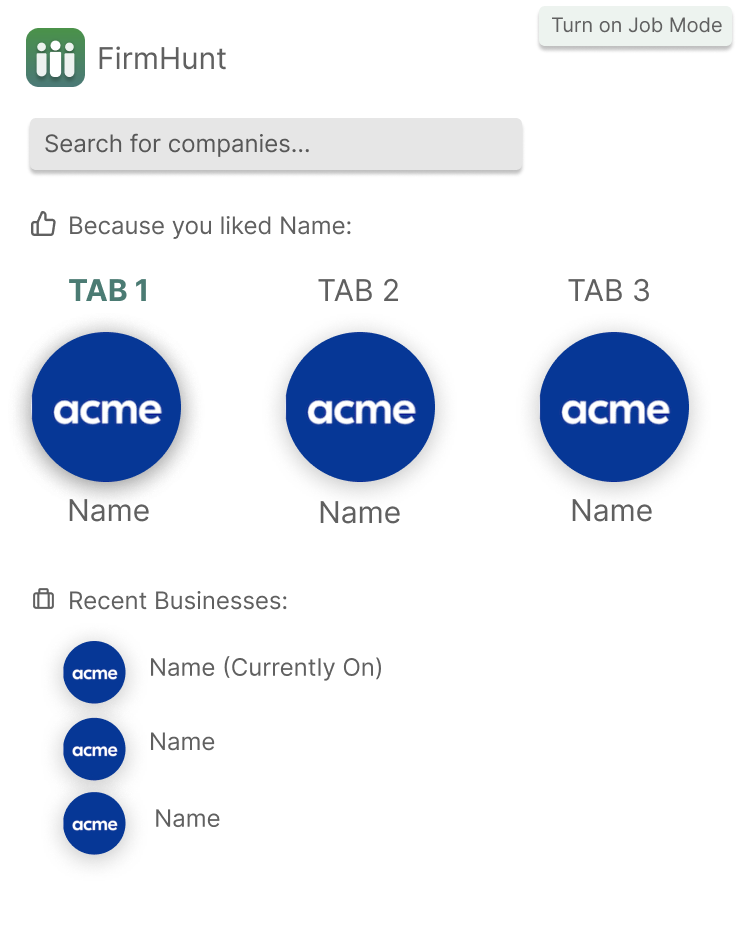Image resolution: width=744 pixels, height=930 pixels.
Task: Click the Name label under TAB 1 logo
Action: pos(109,511)
